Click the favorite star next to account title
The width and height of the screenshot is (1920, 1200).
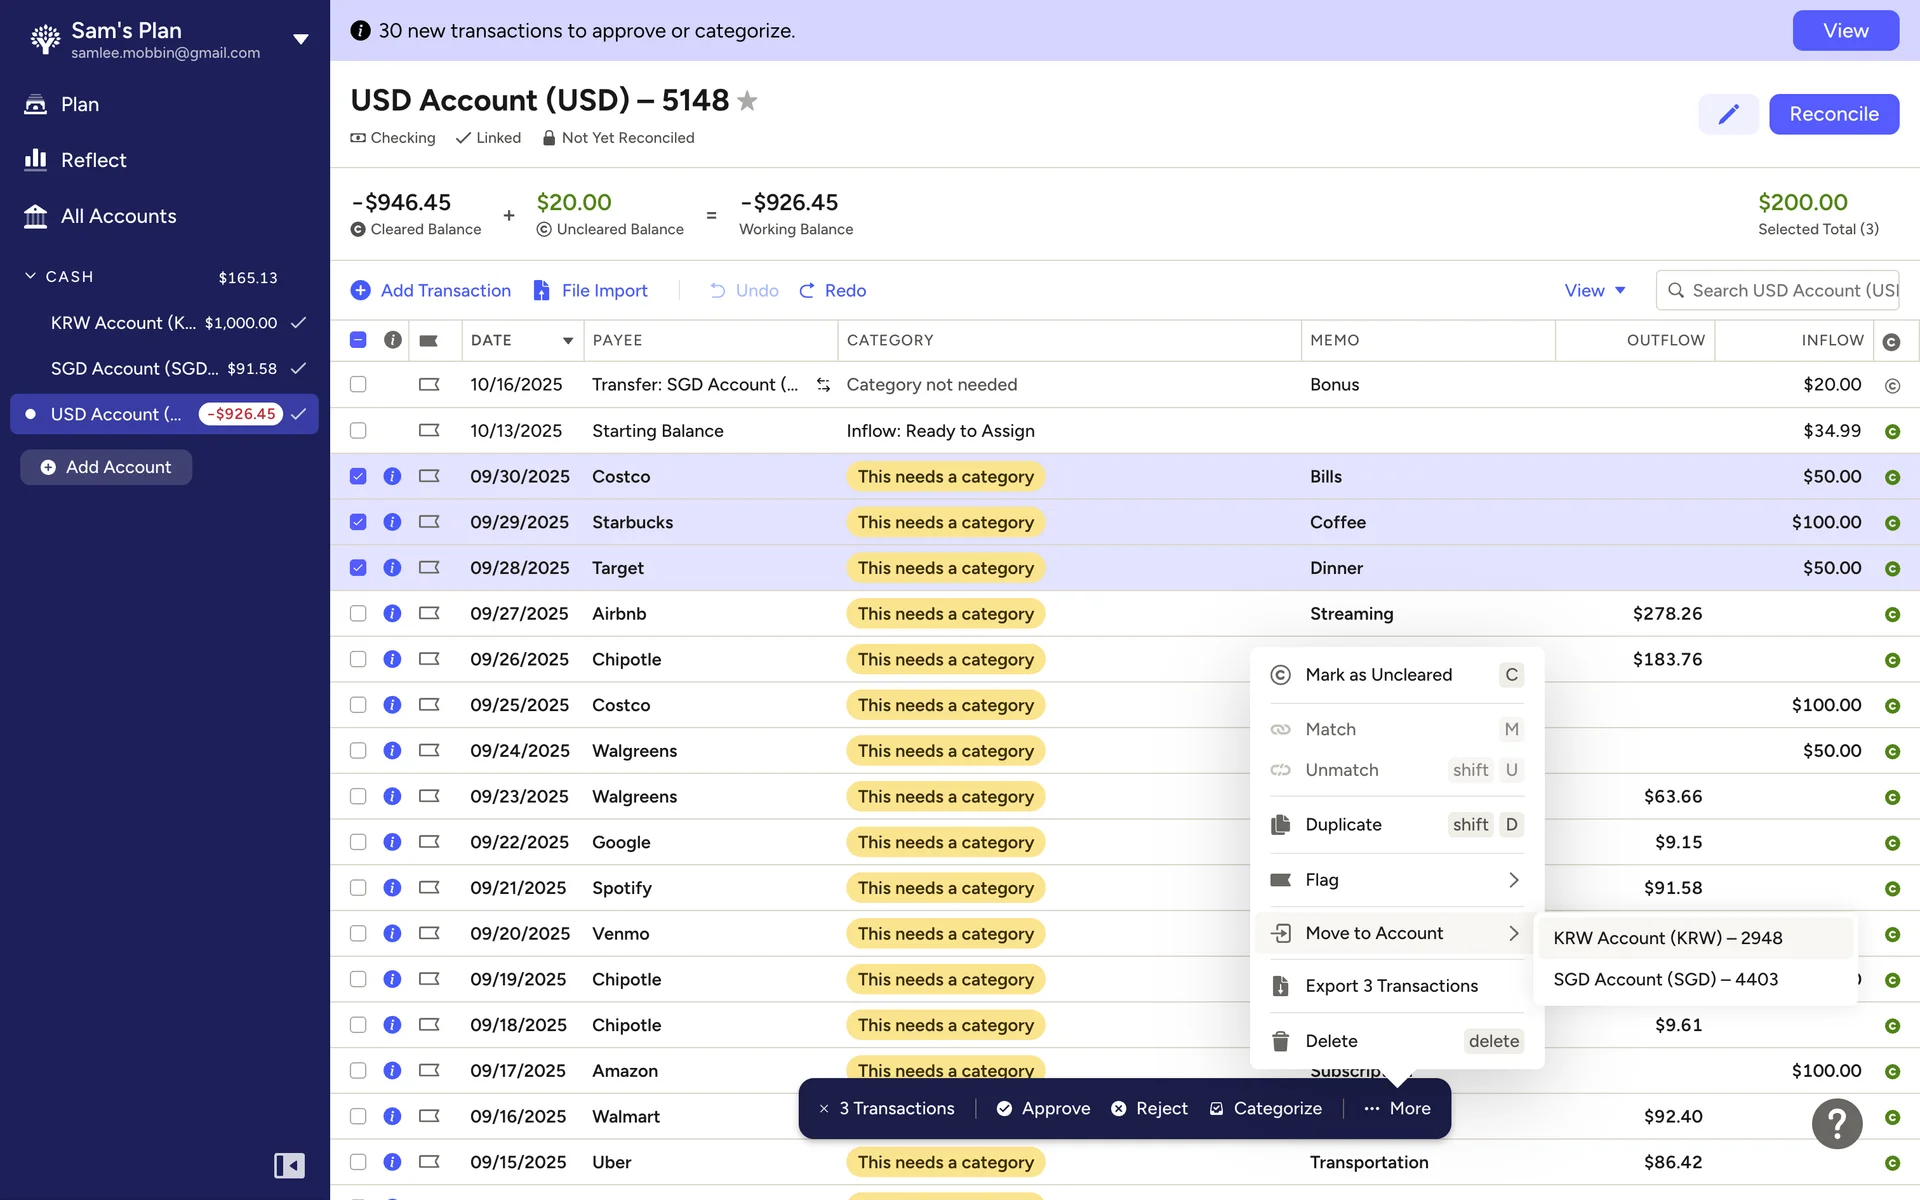point(747,101)
